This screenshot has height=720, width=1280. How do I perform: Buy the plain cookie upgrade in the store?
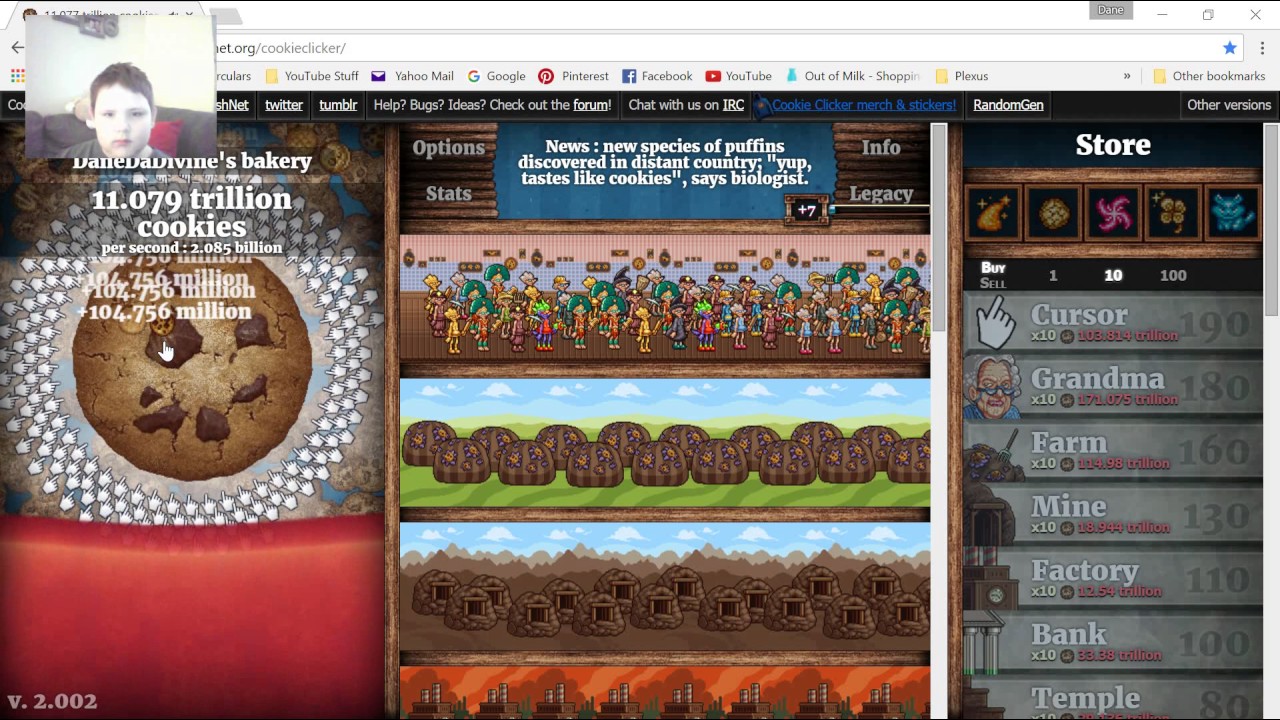tap(1053, 213)
